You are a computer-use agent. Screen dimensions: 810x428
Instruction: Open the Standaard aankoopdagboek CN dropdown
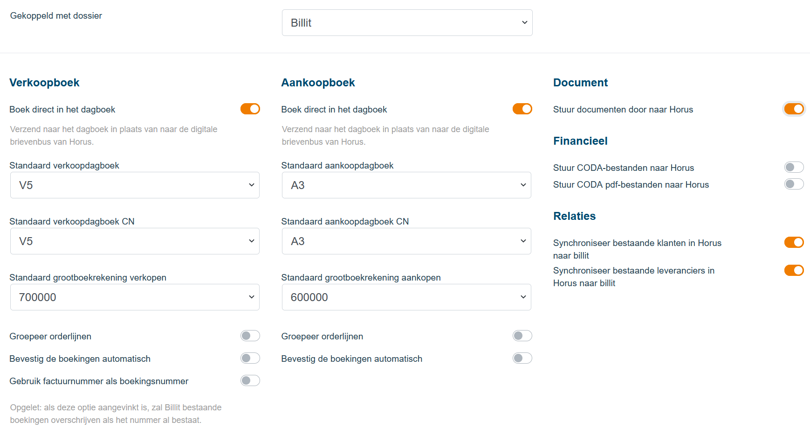point(406,241)
